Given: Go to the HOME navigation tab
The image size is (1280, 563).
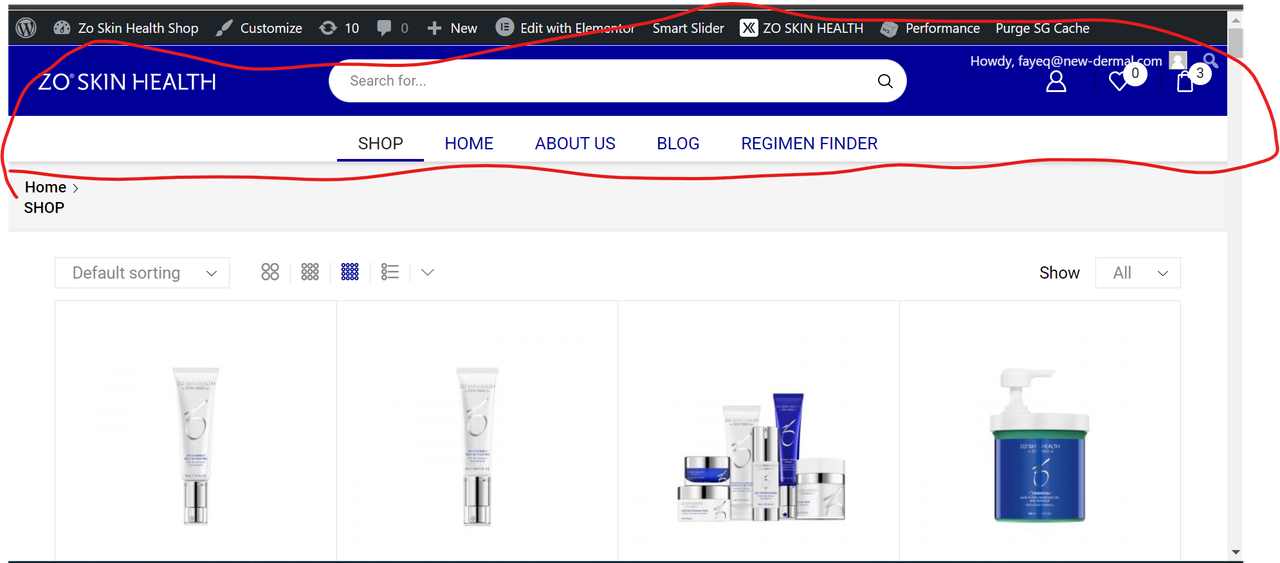Looking at the screenshot, I should click(x=469, y=143).
